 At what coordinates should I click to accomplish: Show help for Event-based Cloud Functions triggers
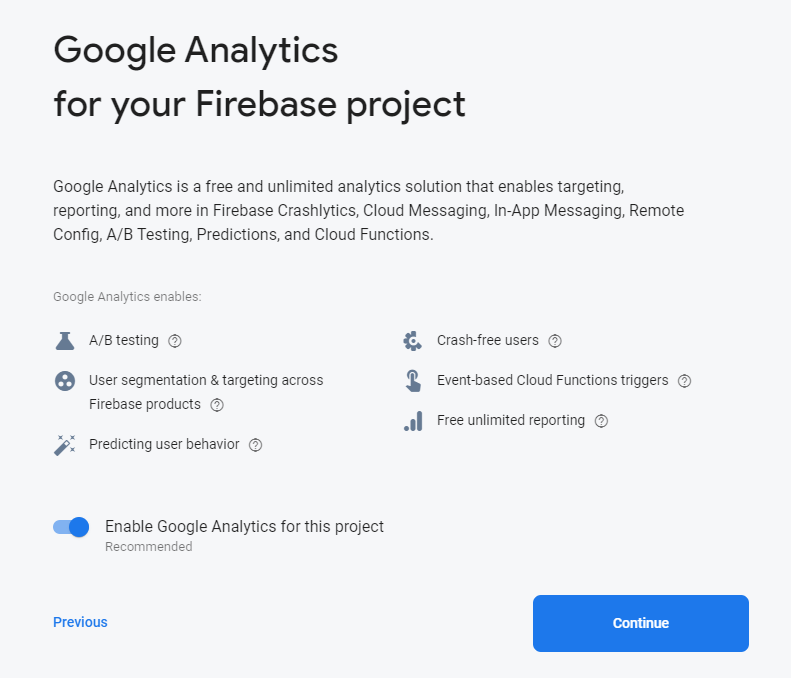coord(685,381)
